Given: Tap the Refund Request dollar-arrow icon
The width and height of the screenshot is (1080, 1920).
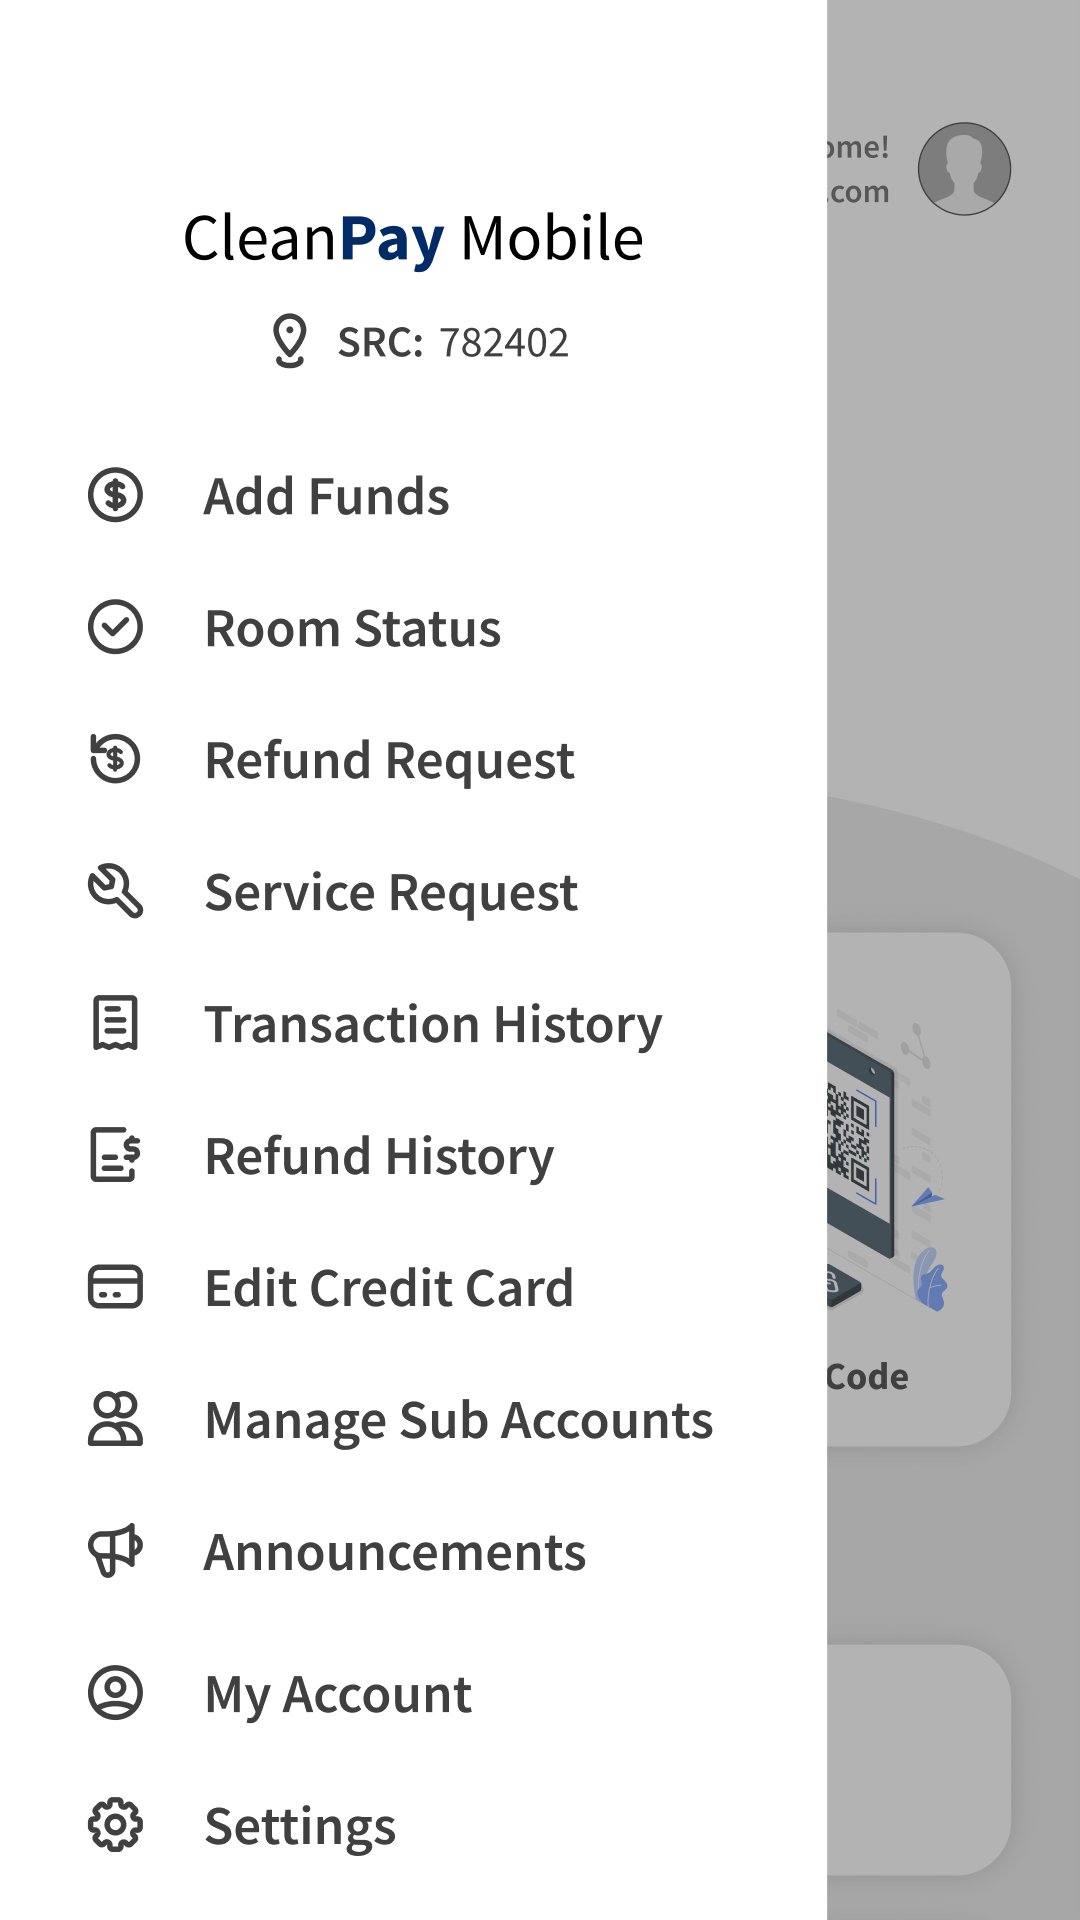Looking at the screenshot, I should pyautogui.click(x=115, y=759).
